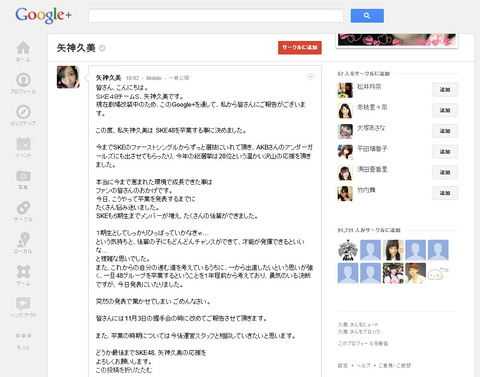Add 大塚あさな with the add button
This screenshot has width=480, height=377.
click(x=445, y=131)
